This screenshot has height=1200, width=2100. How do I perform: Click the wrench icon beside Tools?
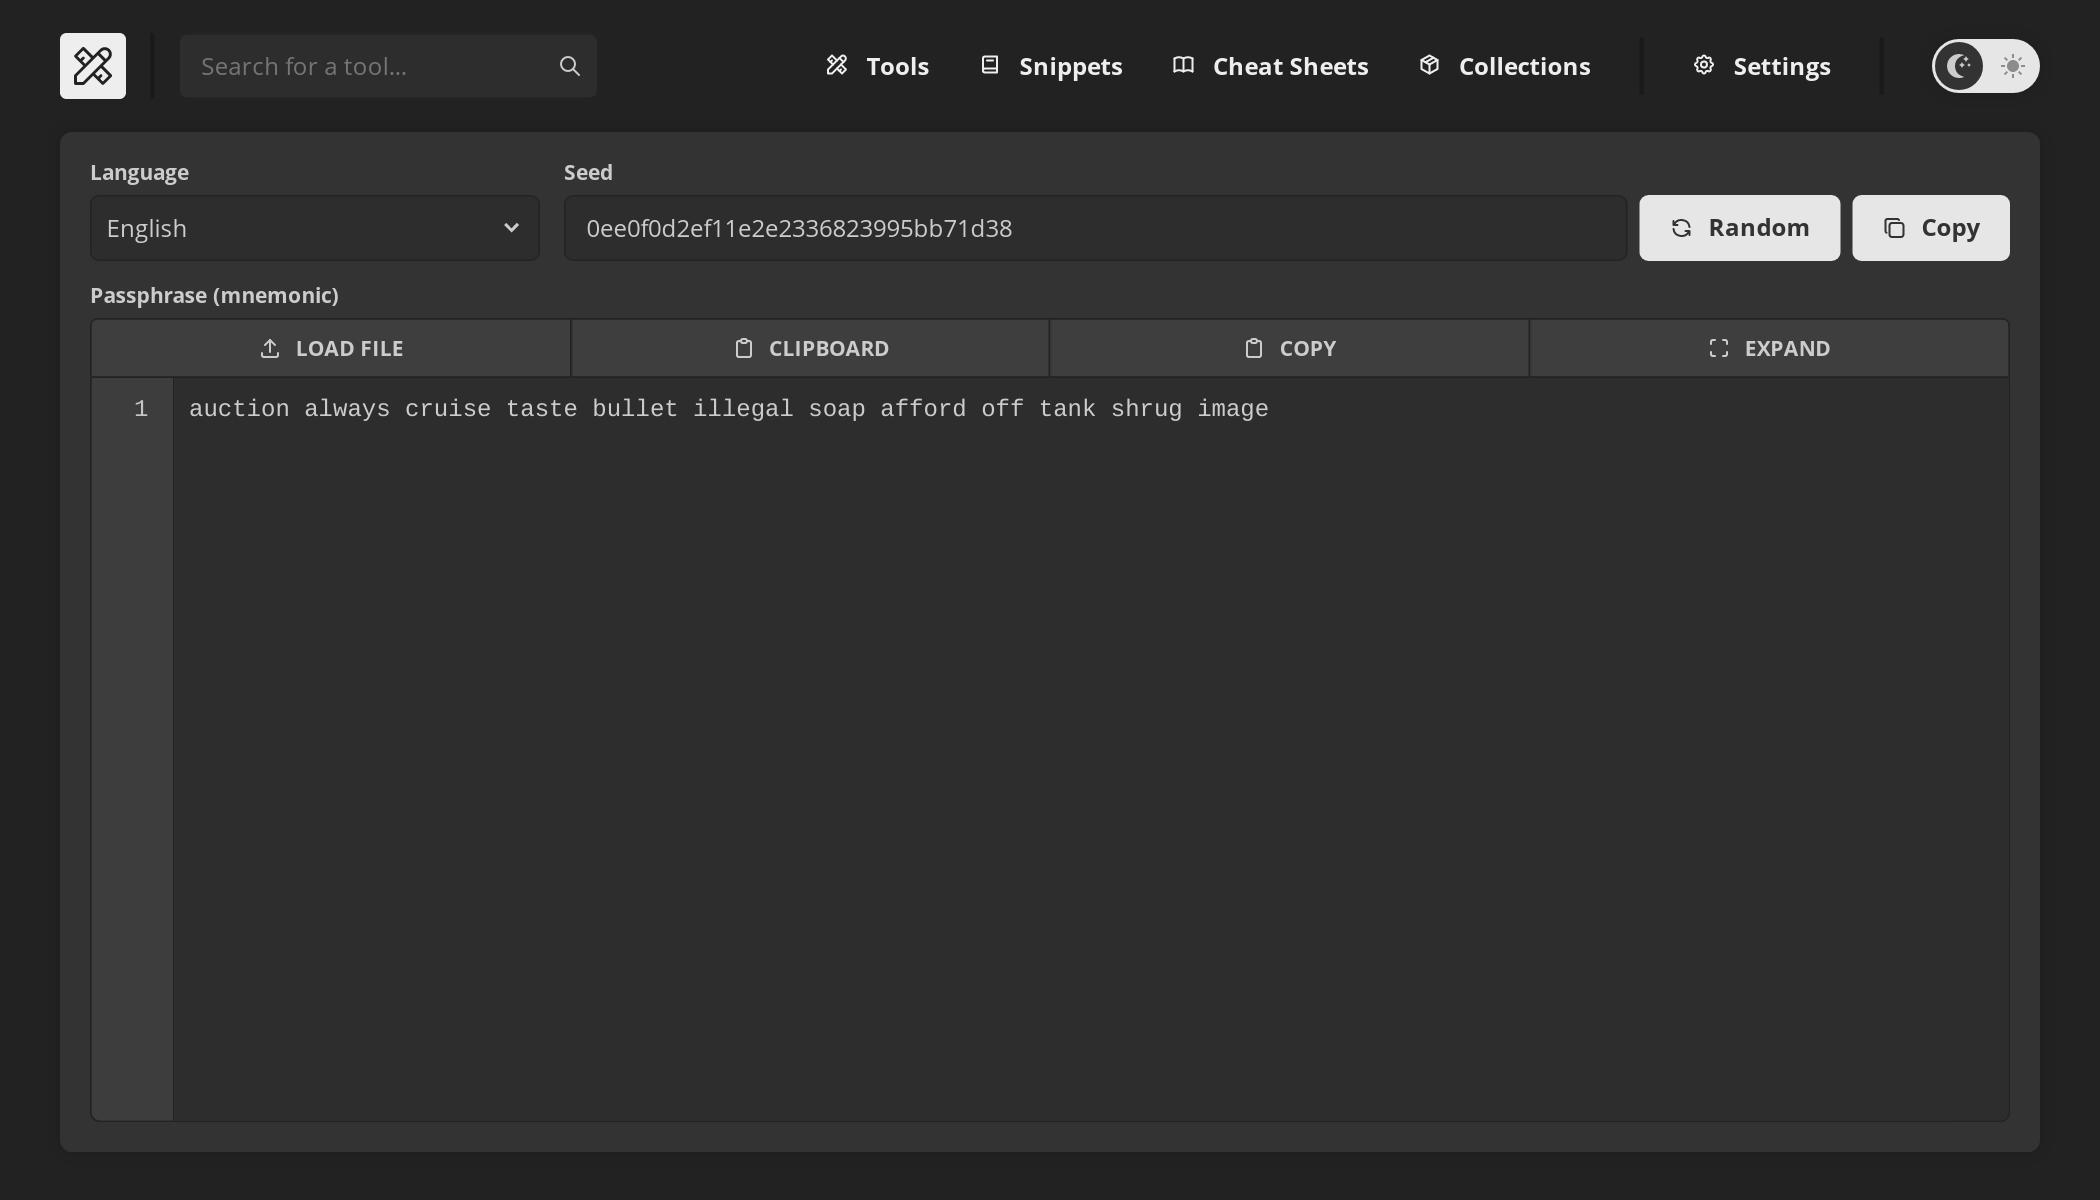point(838,65)
